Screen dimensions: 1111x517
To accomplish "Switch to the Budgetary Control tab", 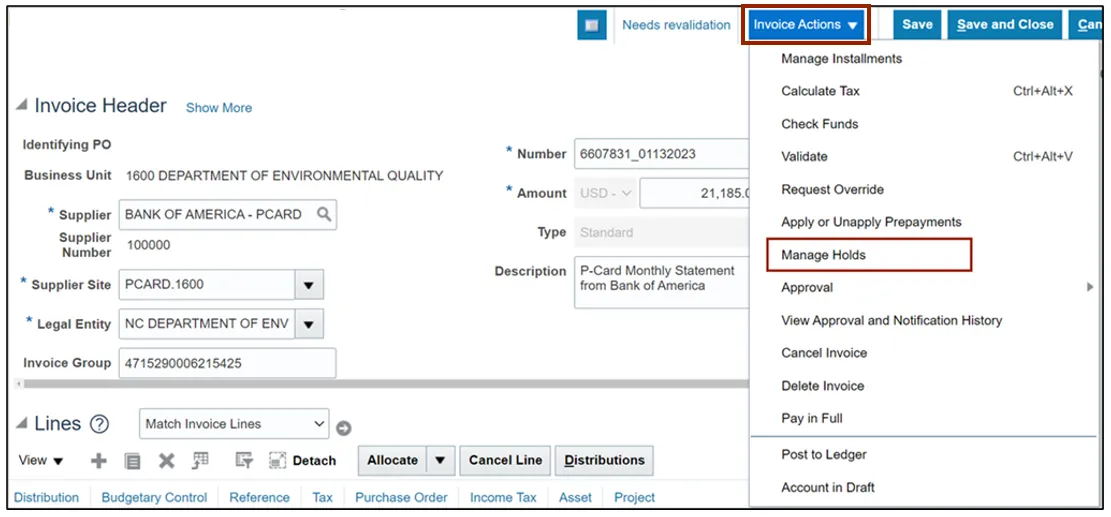I will [x=154, y=497].
